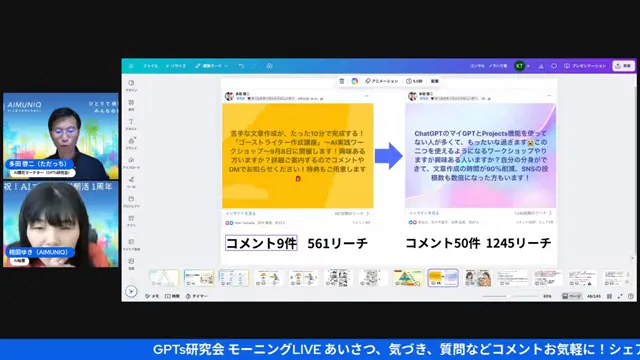The height and width of the screenshot is (360, 640).
Task: Open the アニメーション (Animate) option
Action: coord(382,81)
